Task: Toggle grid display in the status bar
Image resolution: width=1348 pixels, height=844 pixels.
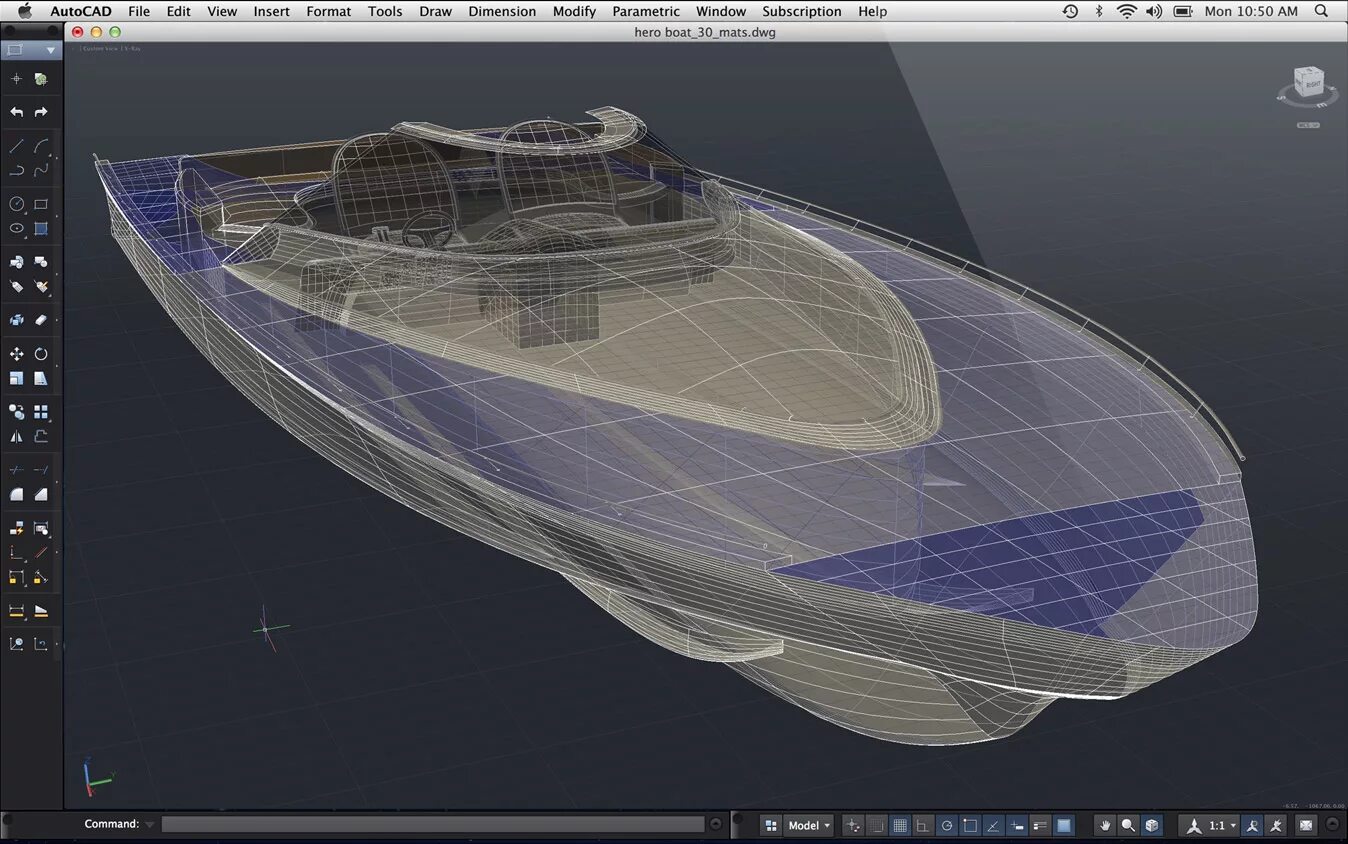Action: pyautogui.click(x=900, y=825)
